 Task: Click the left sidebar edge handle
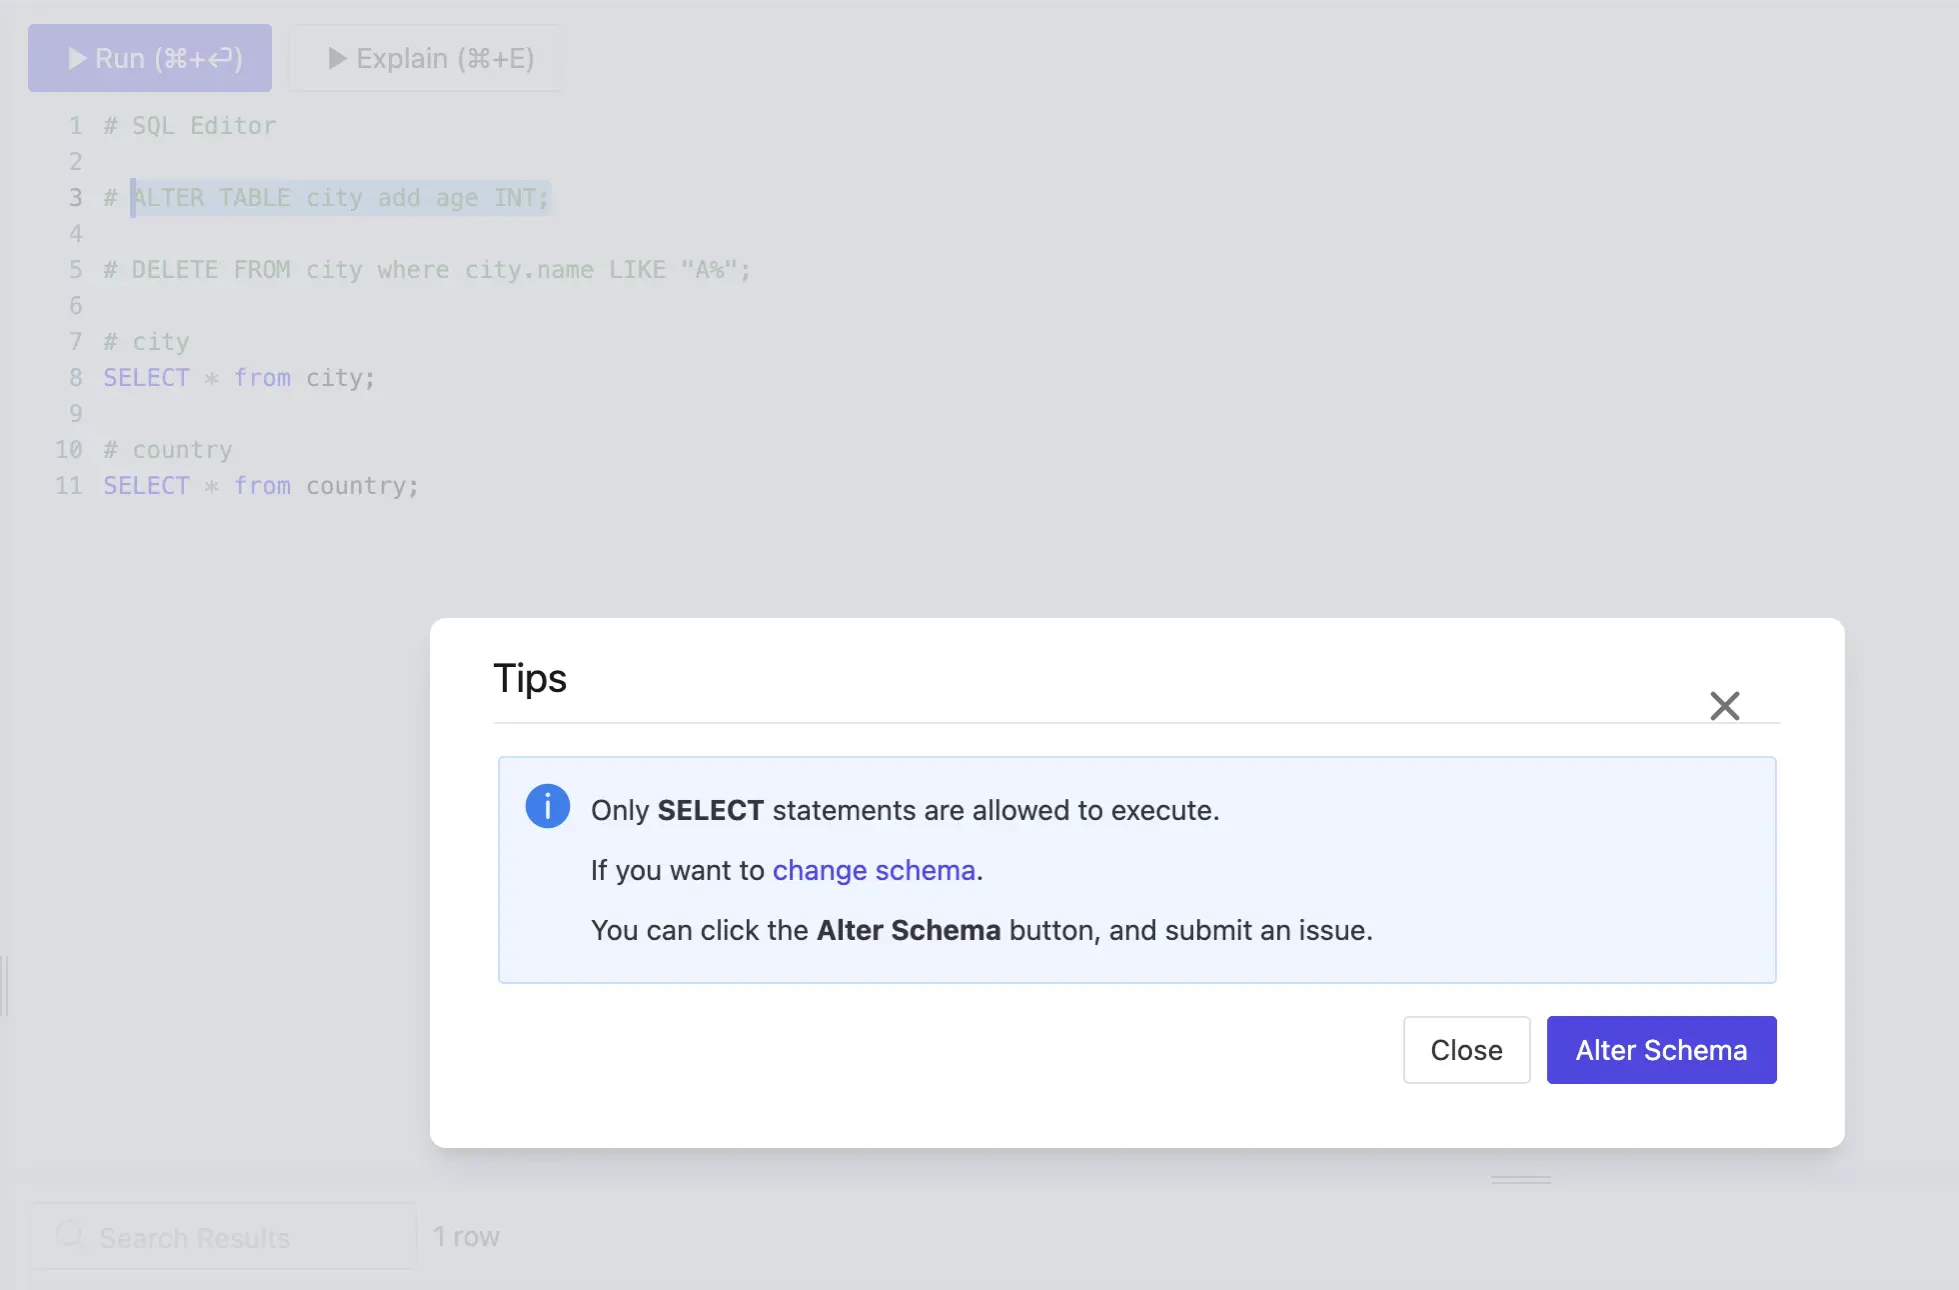(x=5, y=985)
